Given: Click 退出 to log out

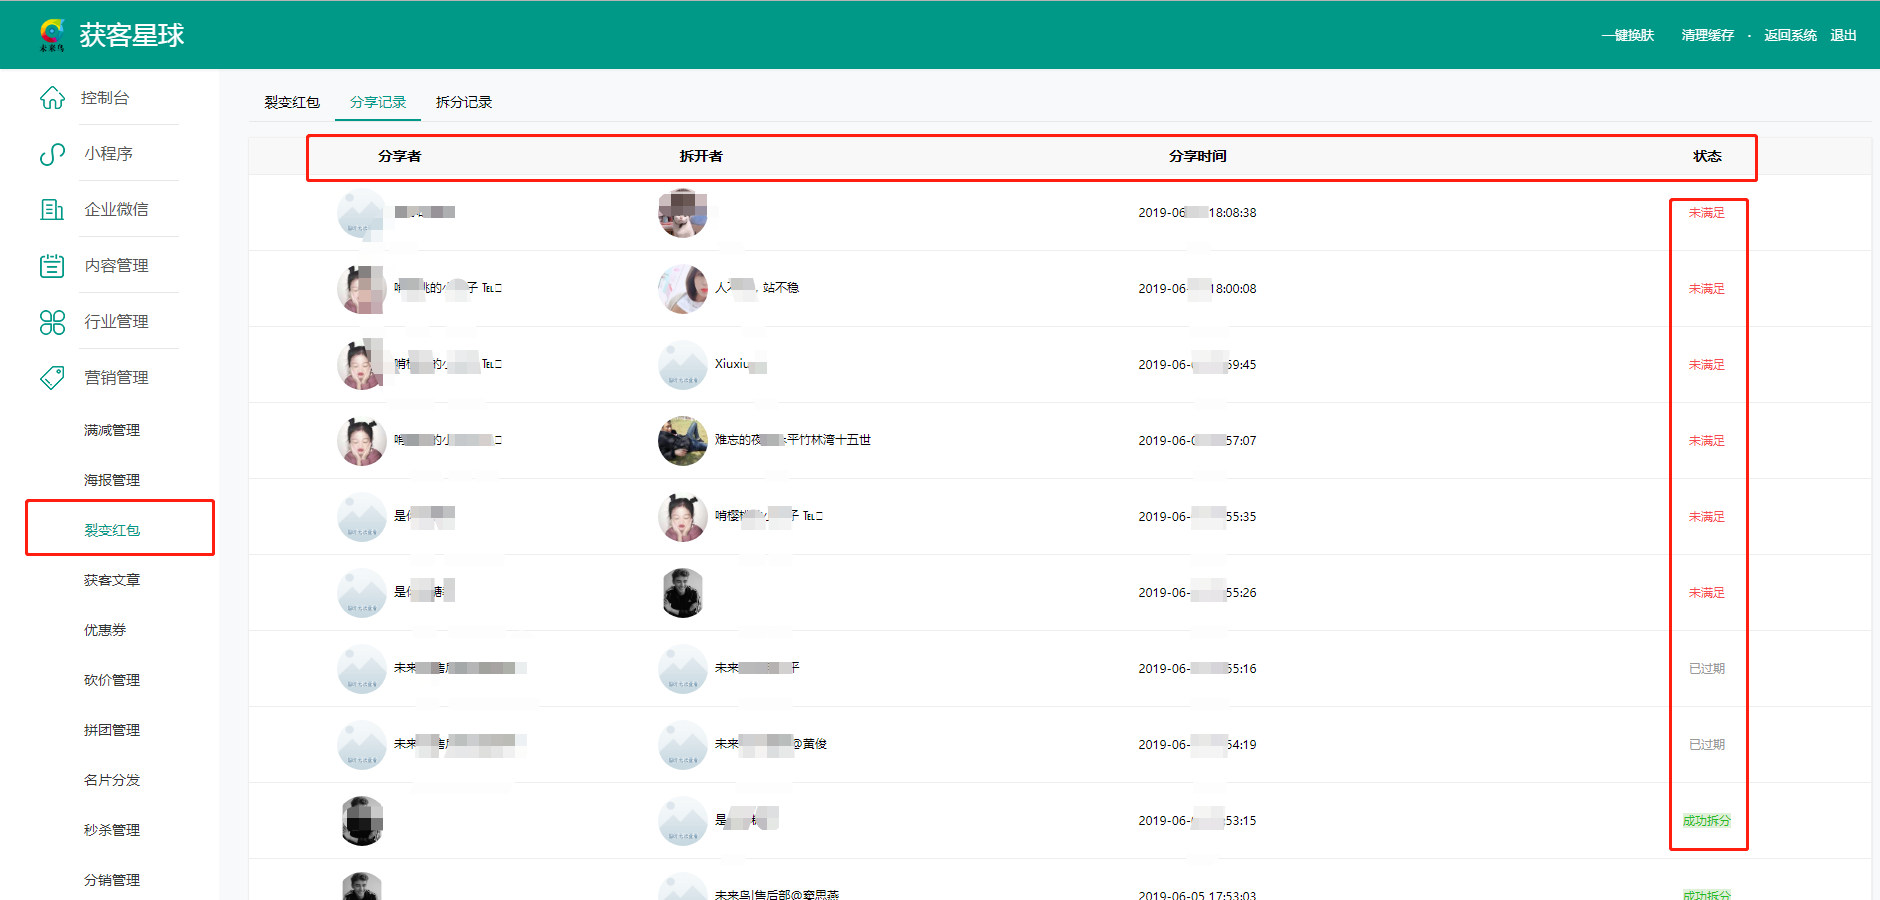Looking at the screenshot, I should pyautogui.click(x=1843, y=35).
